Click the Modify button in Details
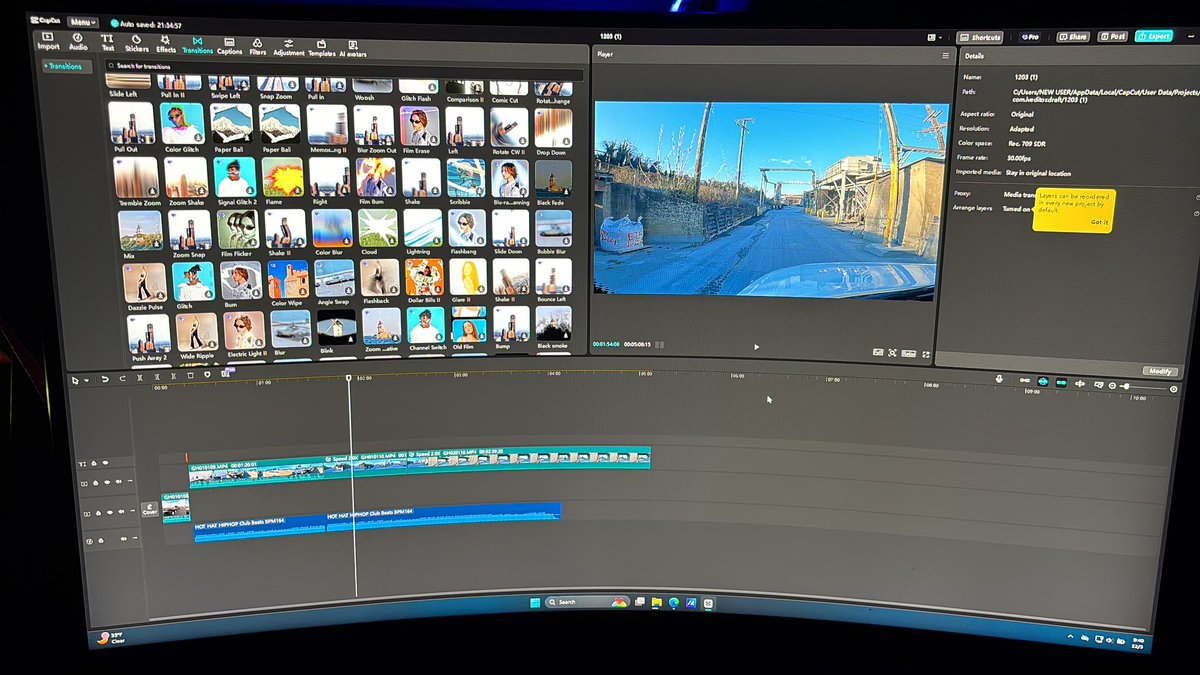The width and height of the screenshot is (1200, 675). point(1159,370)
